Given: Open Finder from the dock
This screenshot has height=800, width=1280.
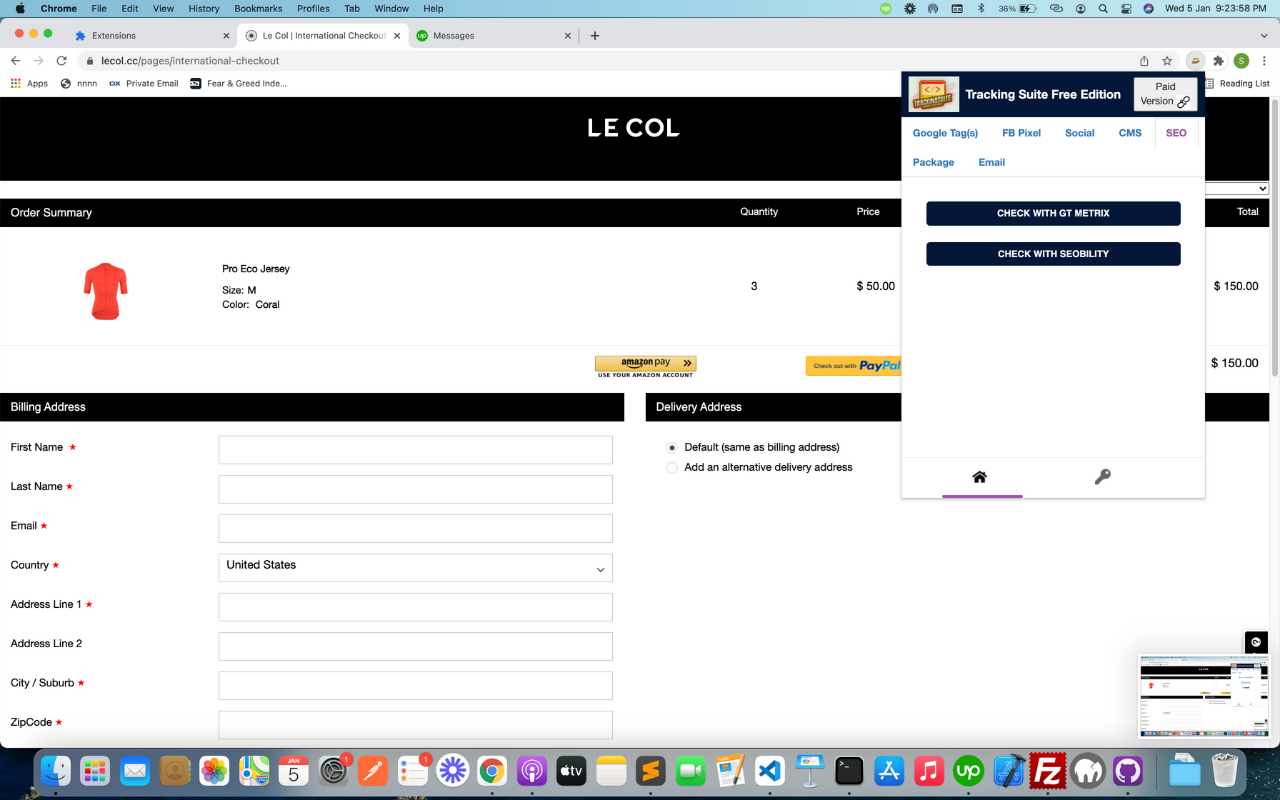Looking at the screenshot, I should click(x=56, y=770).
